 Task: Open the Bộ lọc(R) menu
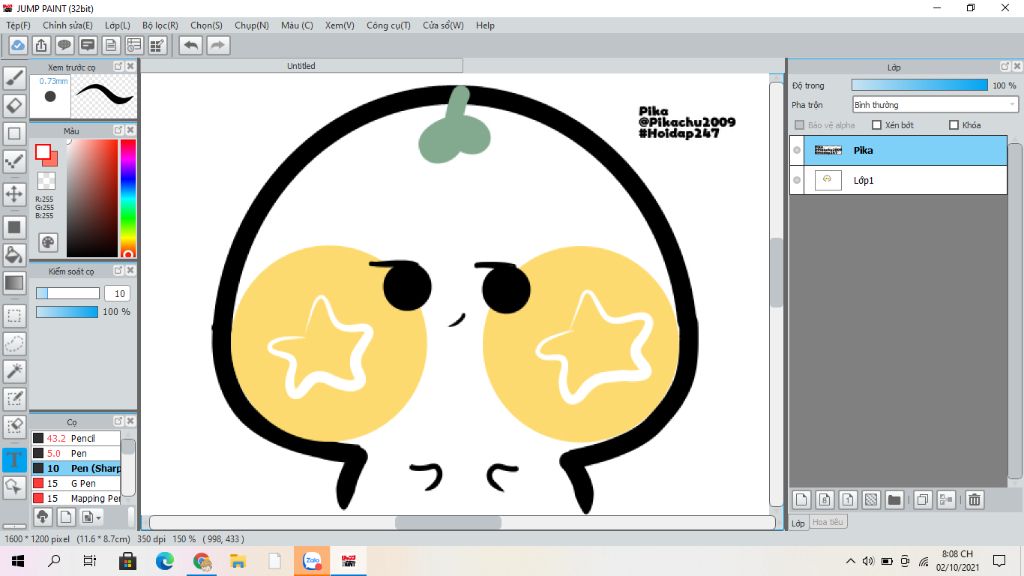click(x=160, y=25)
